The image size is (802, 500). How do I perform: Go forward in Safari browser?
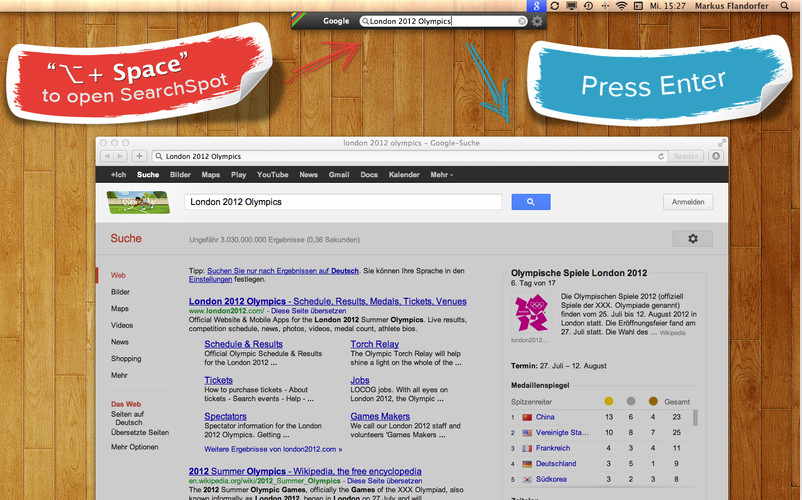tap(120, 156)
